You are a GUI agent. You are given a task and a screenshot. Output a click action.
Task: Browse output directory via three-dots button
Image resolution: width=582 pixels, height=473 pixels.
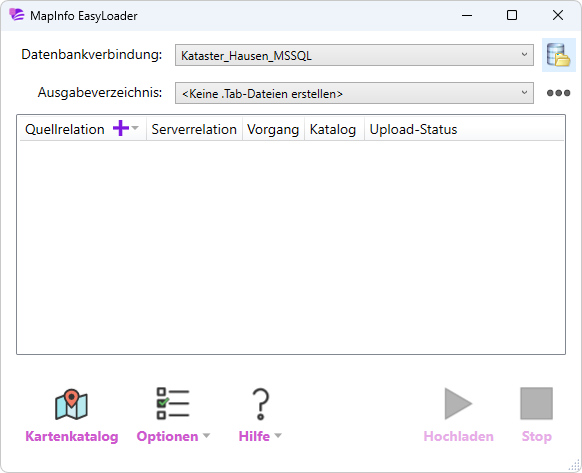(558, 93)
